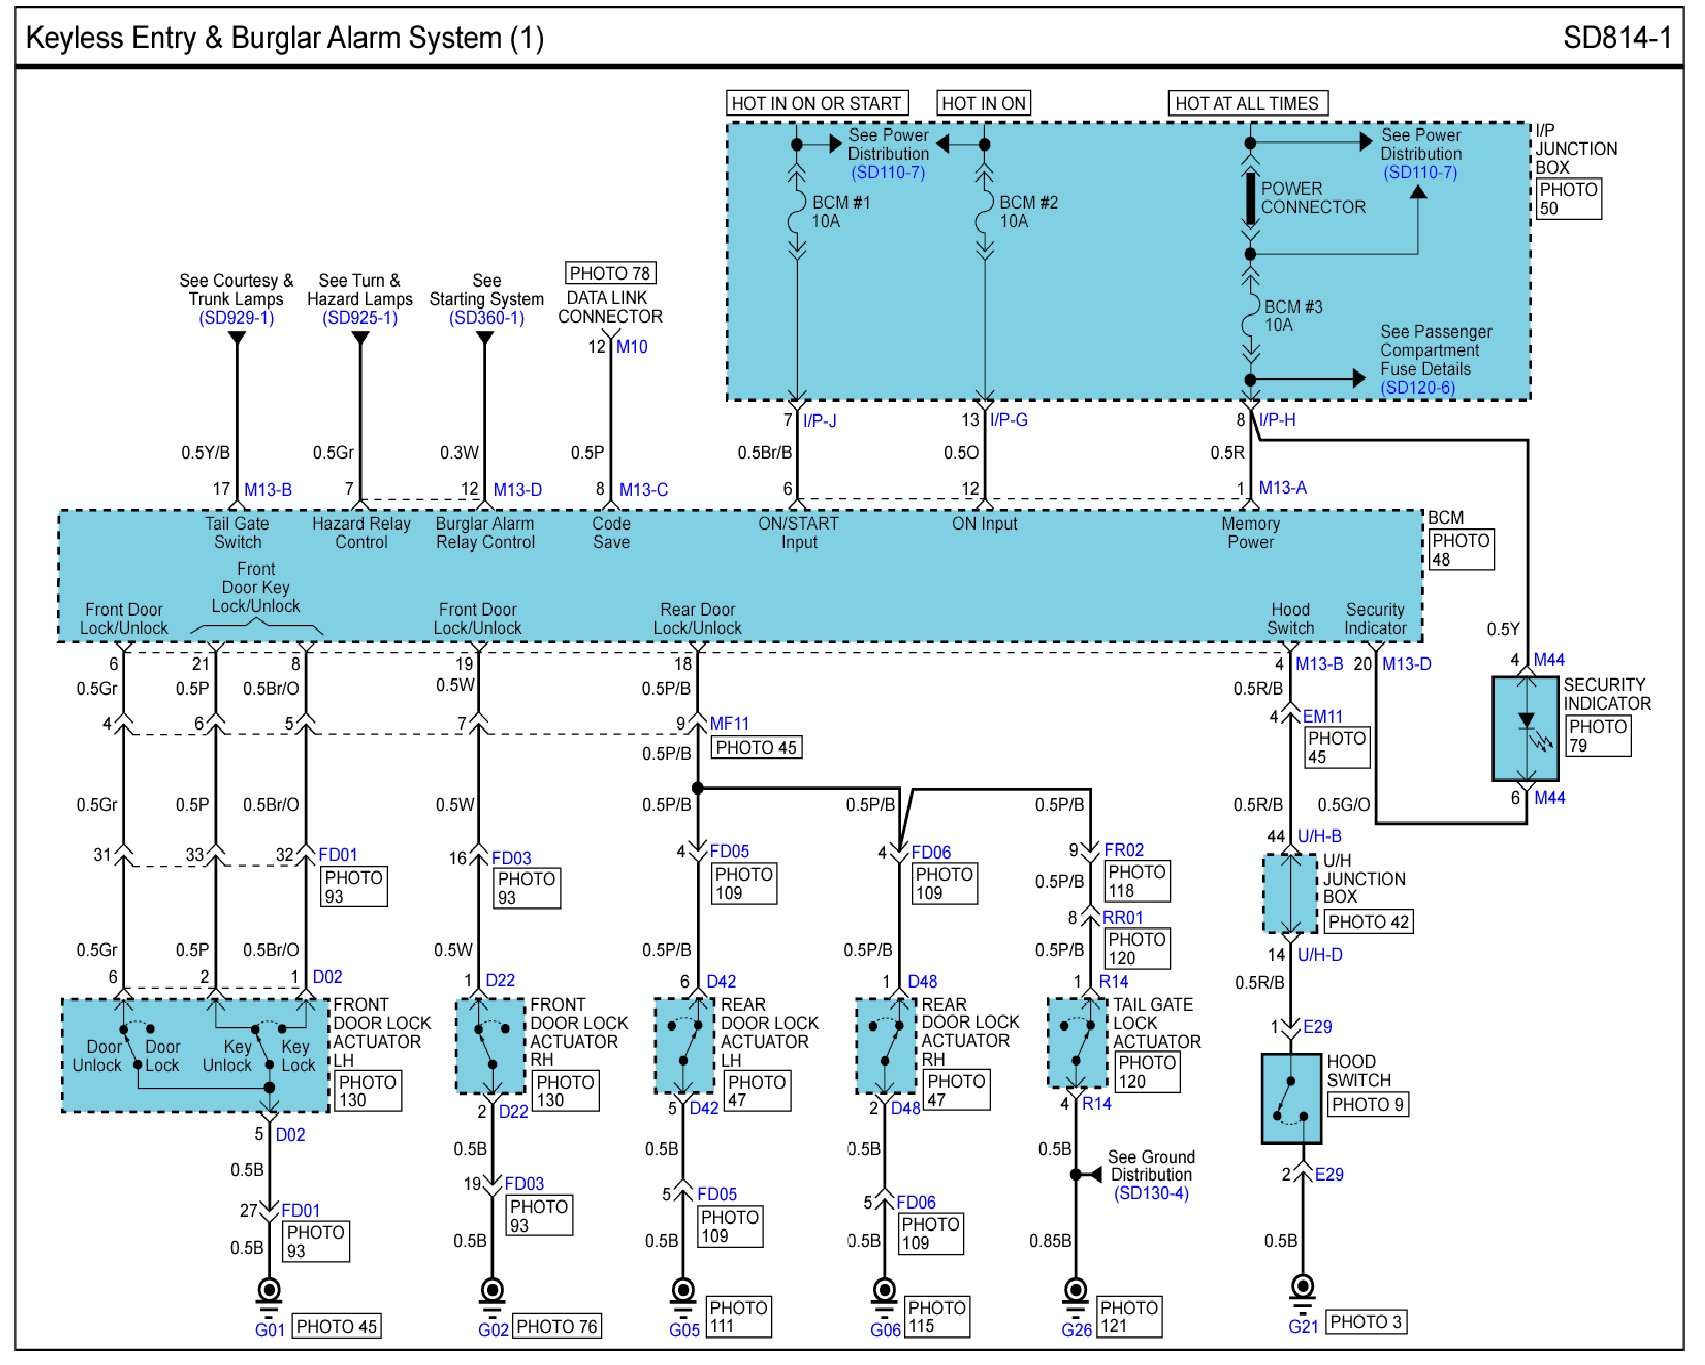
Task: Click the tail gate lock actuator symbol
Action: [x=1076, y=1042]
